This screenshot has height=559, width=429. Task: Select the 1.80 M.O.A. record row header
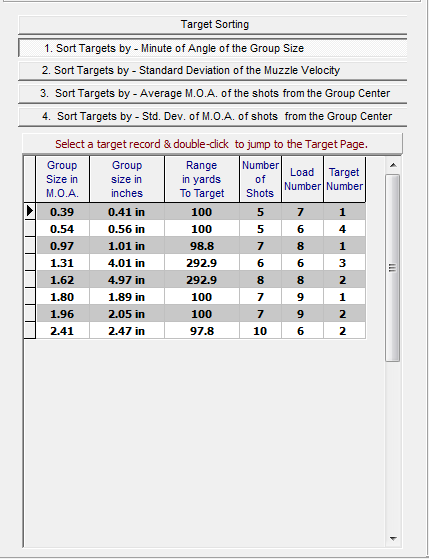click(x=30, y=297)
